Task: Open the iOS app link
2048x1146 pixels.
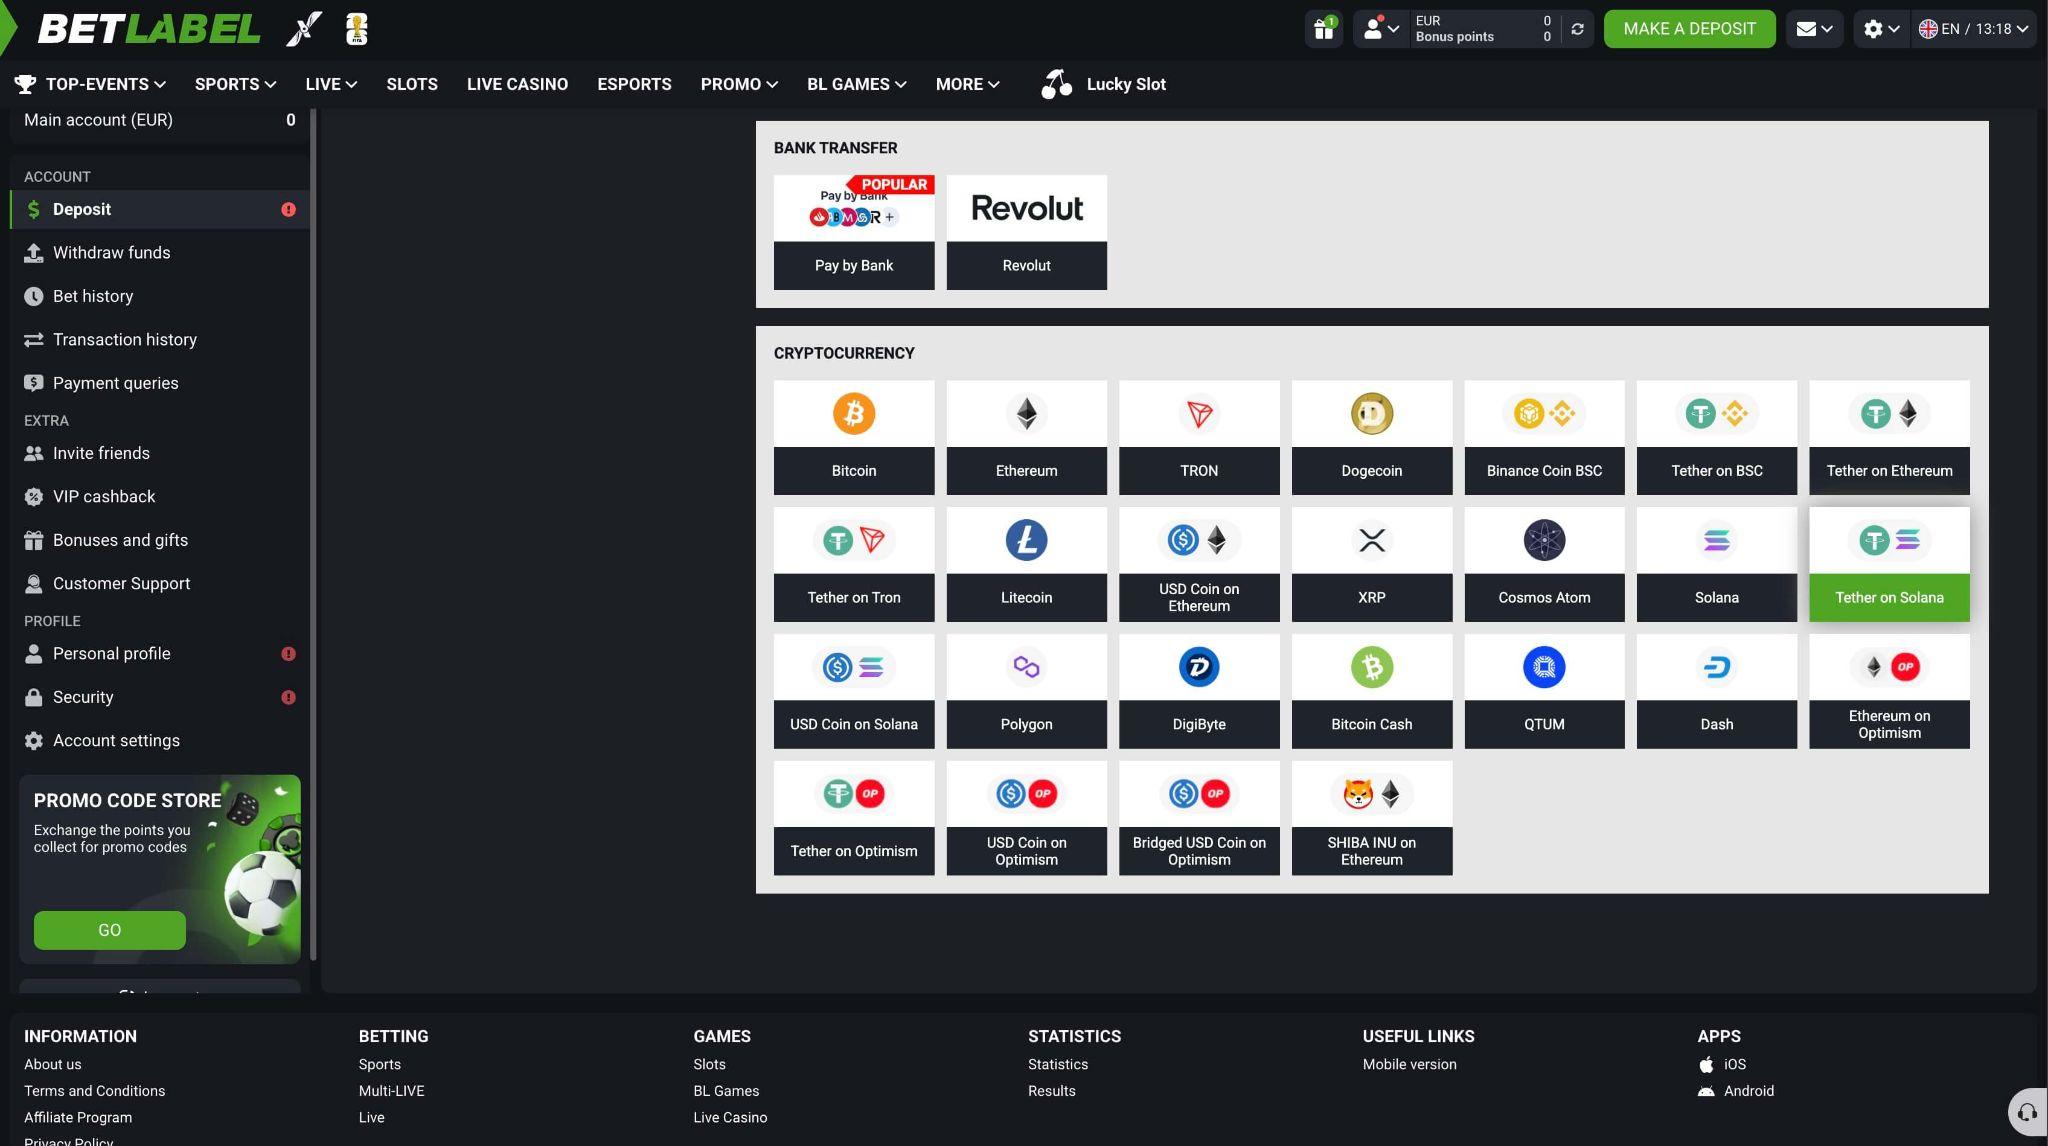Action: click(x=1722, y=1065)
